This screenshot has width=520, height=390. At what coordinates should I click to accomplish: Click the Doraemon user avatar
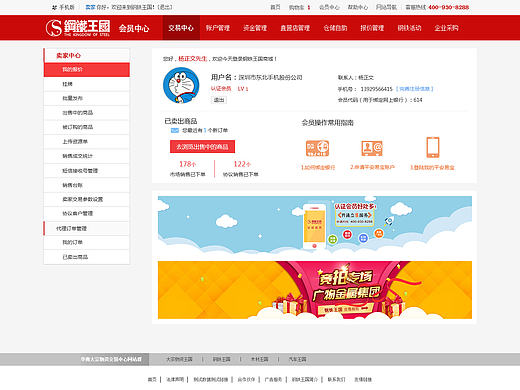[x=181, y=85]
